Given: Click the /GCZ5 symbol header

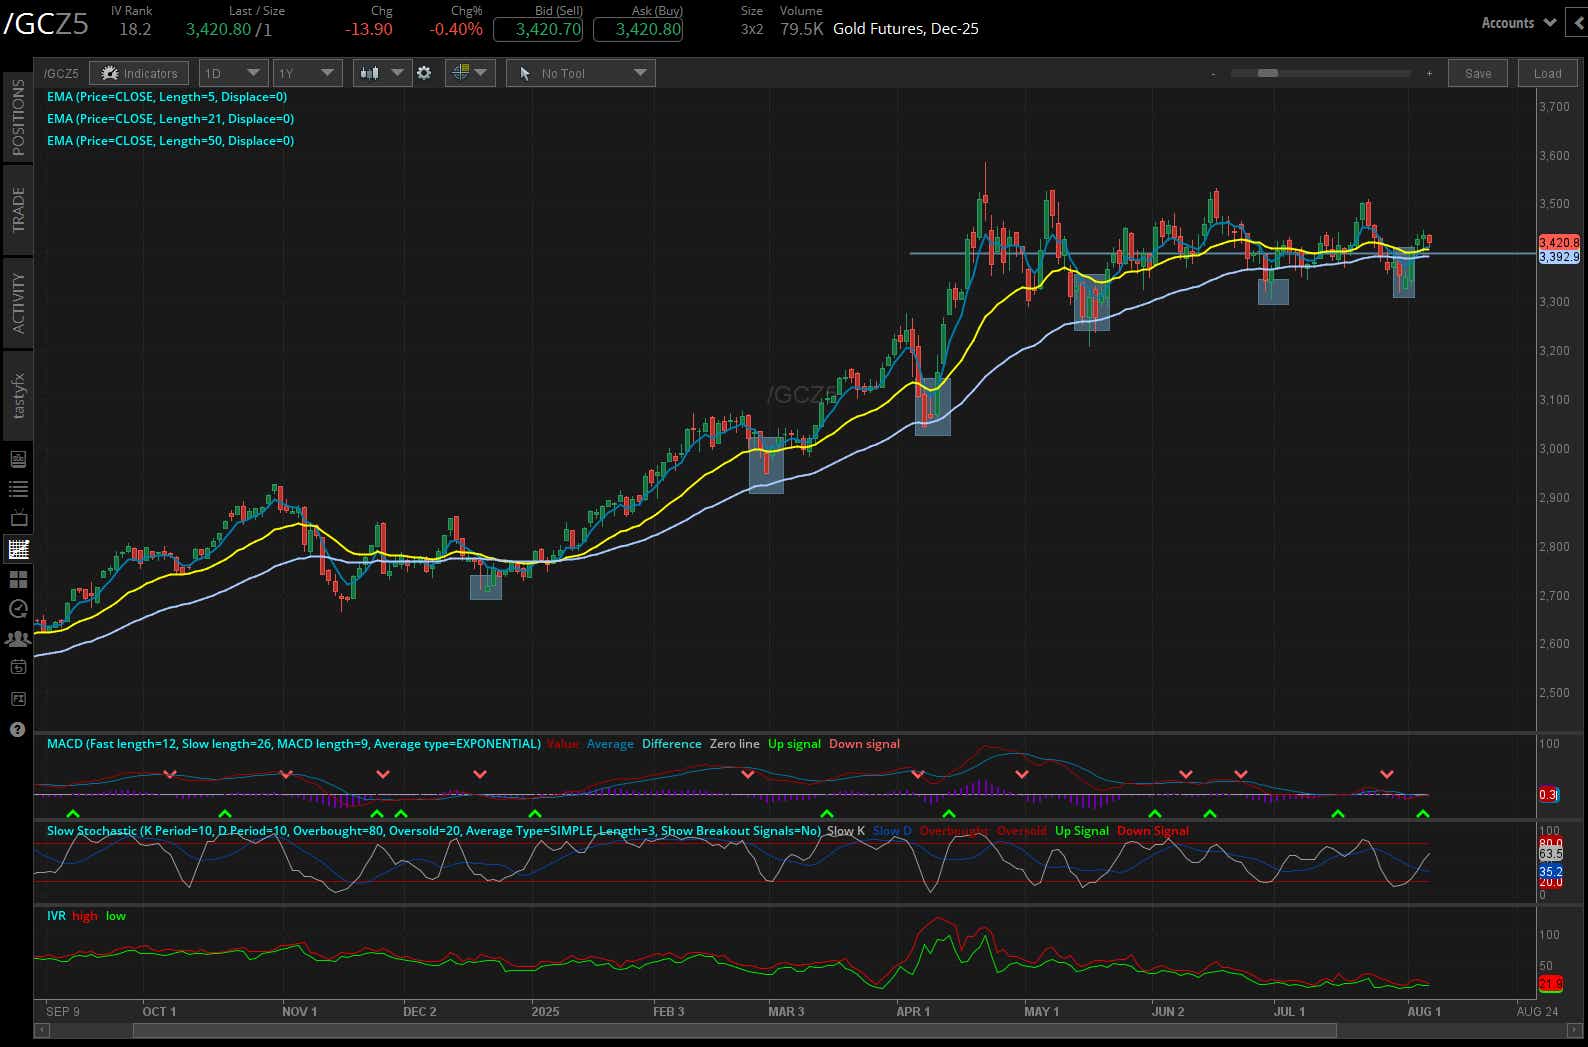Looking at the screenshot, I should pyautogui.click(x=45, y=25).
